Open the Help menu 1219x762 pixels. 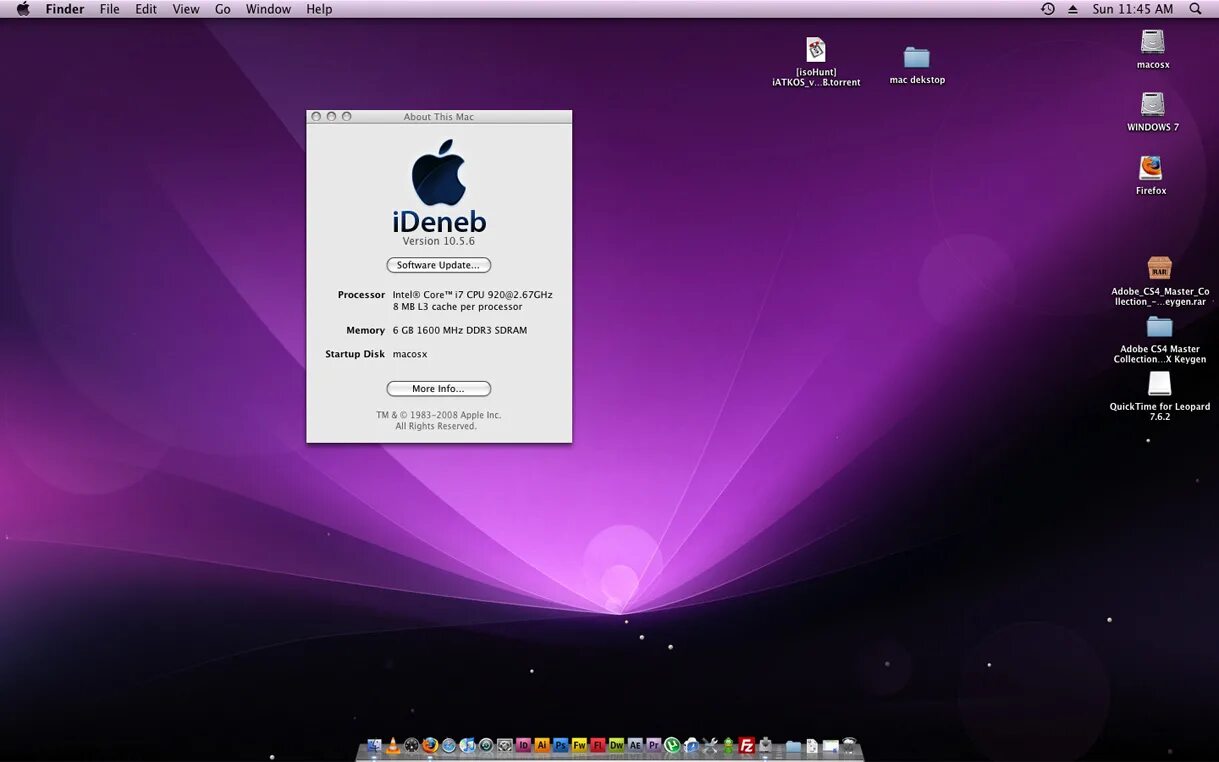[319, 9]
